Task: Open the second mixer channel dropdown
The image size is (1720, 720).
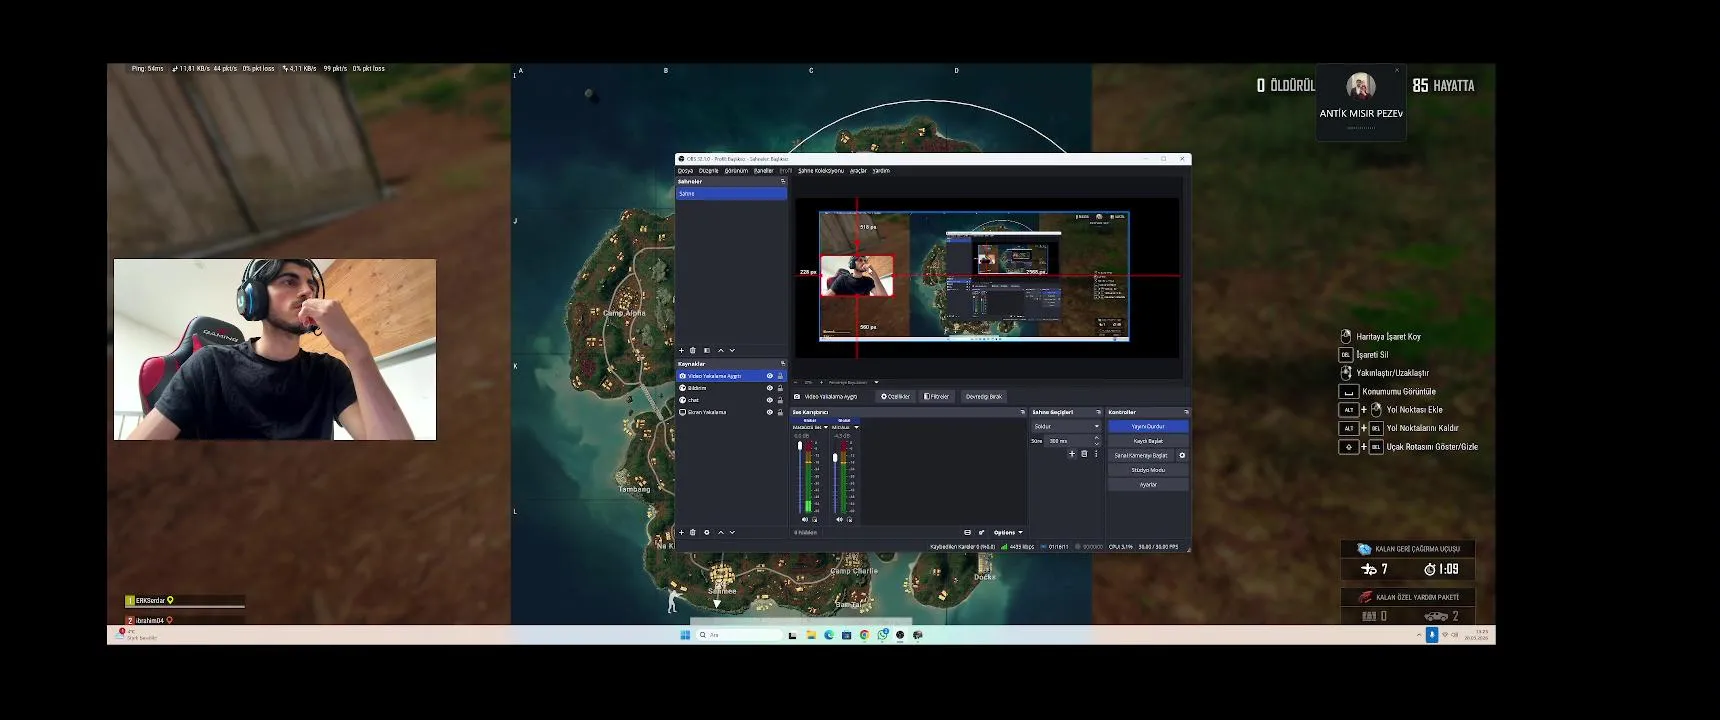Action: pos(856,427)
